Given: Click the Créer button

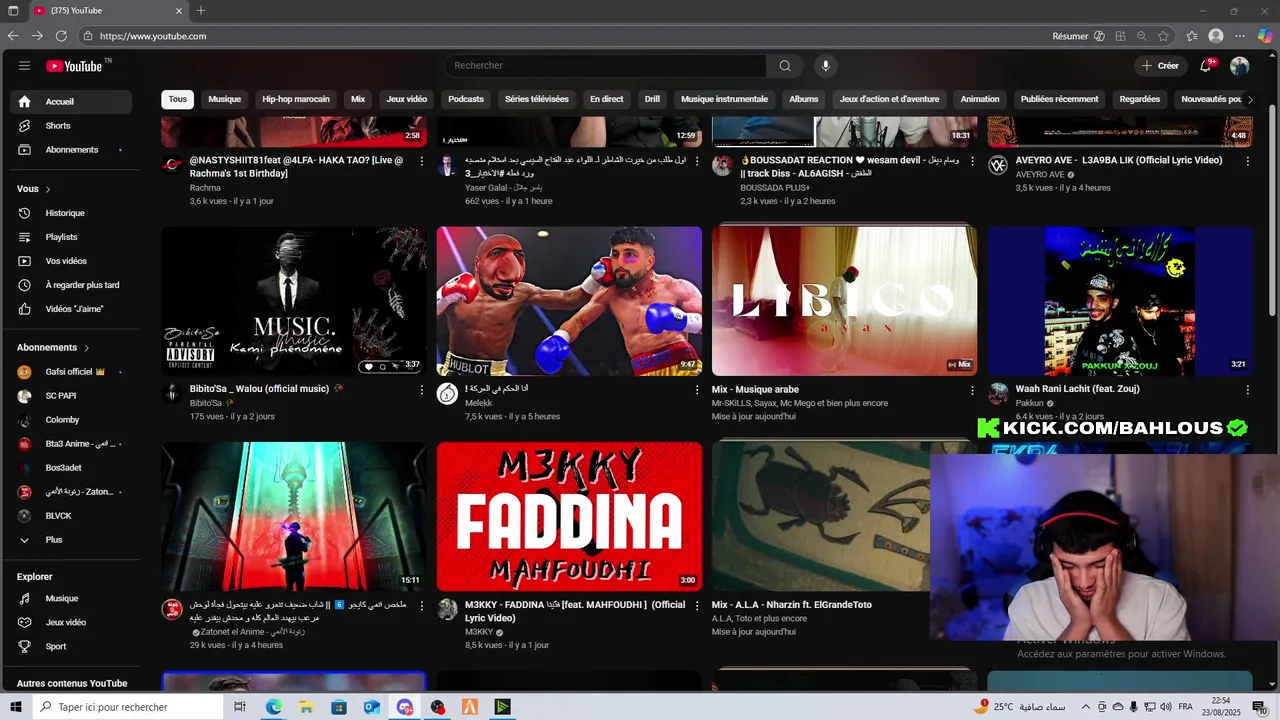Looking at the screenshot, I should [1160, 66].
